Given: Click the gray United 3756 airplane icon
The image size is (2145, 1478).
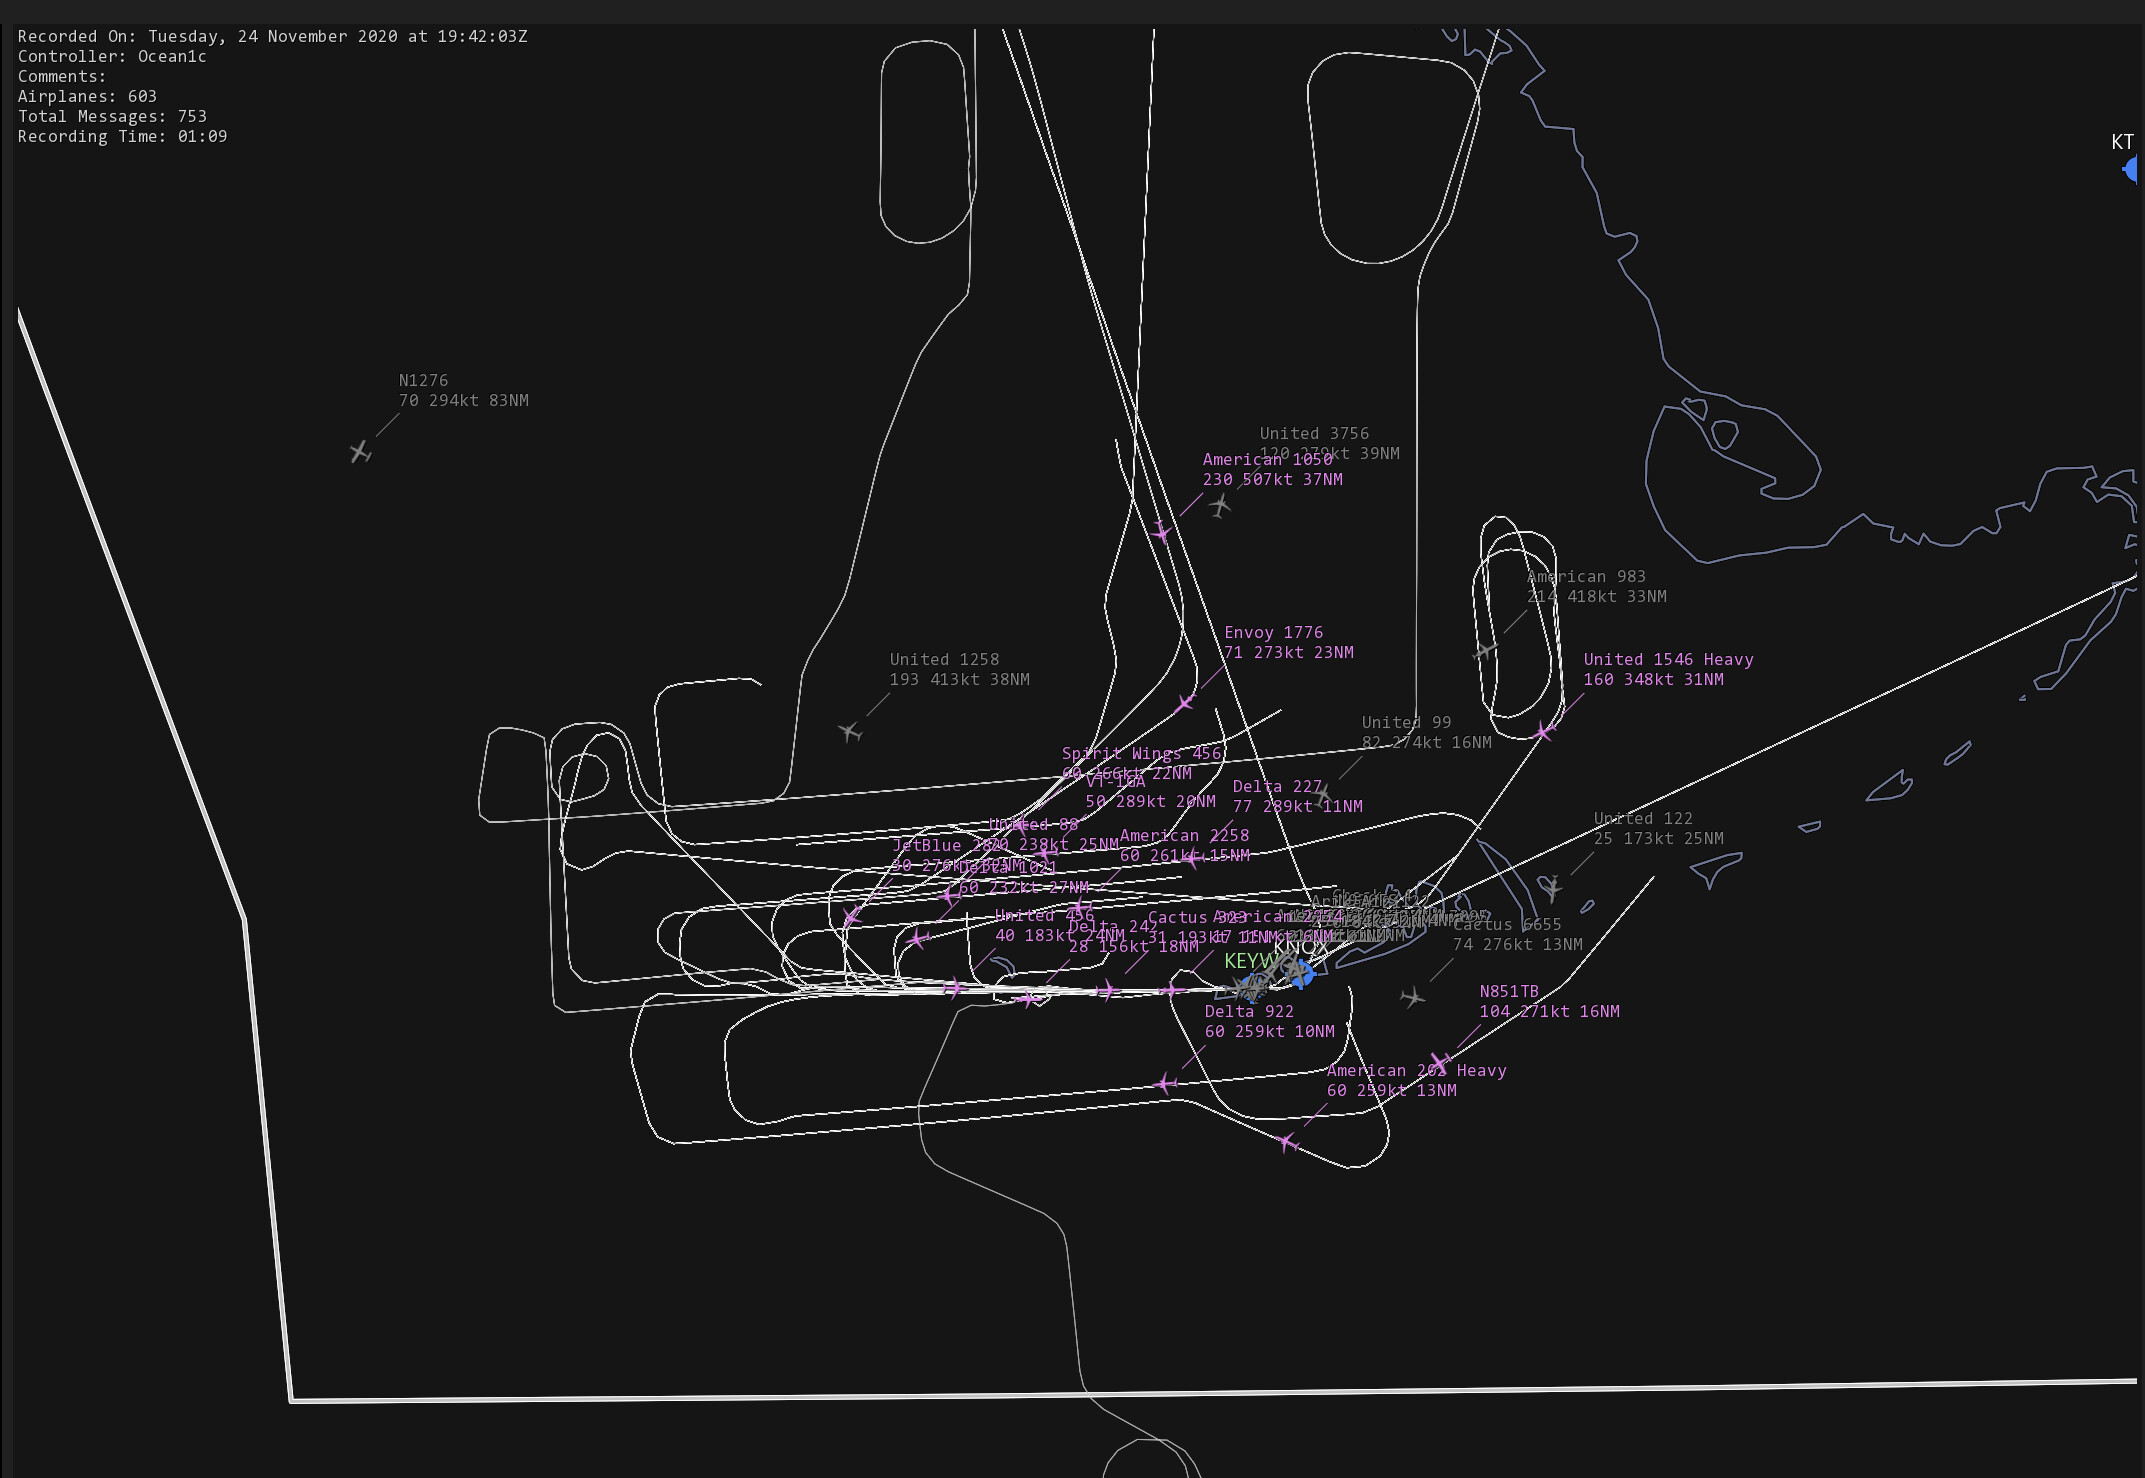Looking at the screenshot, I should [x=1219, y=506].
